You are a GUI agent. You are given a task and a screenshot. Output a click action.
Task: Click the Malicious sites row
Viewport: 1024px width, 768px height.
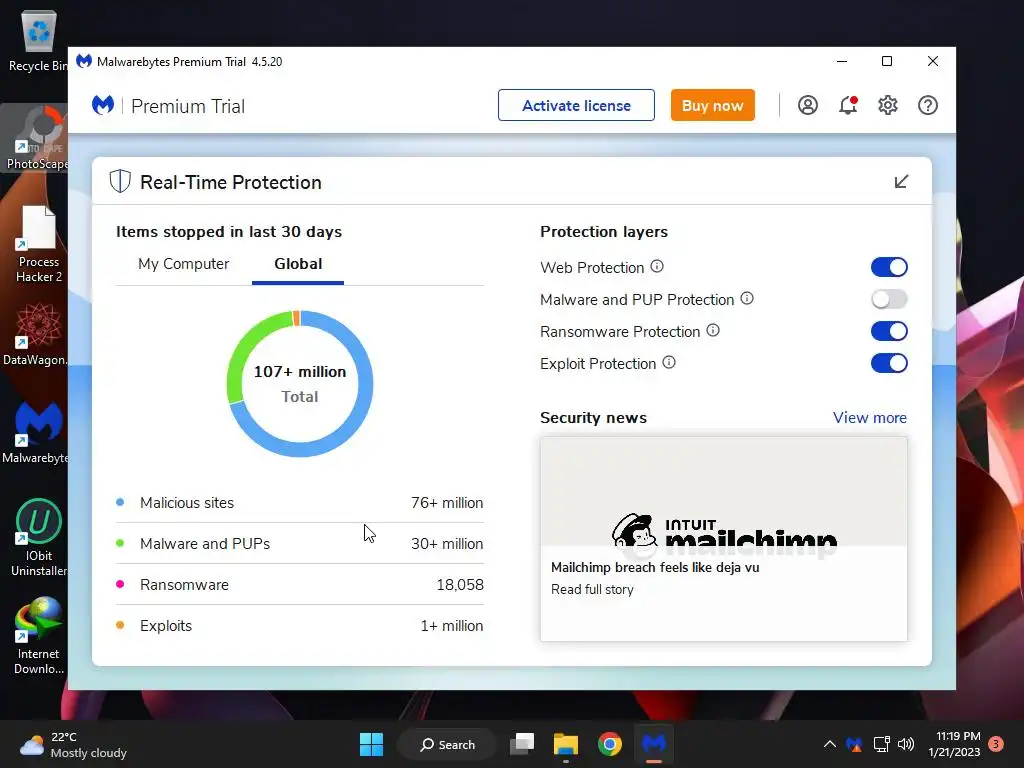click(300, 503)
